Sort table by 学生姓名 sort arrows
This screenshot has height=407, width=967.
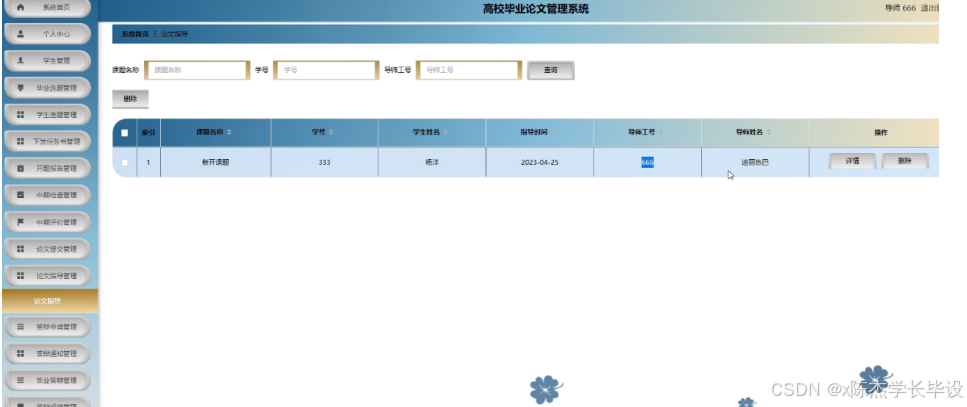click(x=445, y=133)
